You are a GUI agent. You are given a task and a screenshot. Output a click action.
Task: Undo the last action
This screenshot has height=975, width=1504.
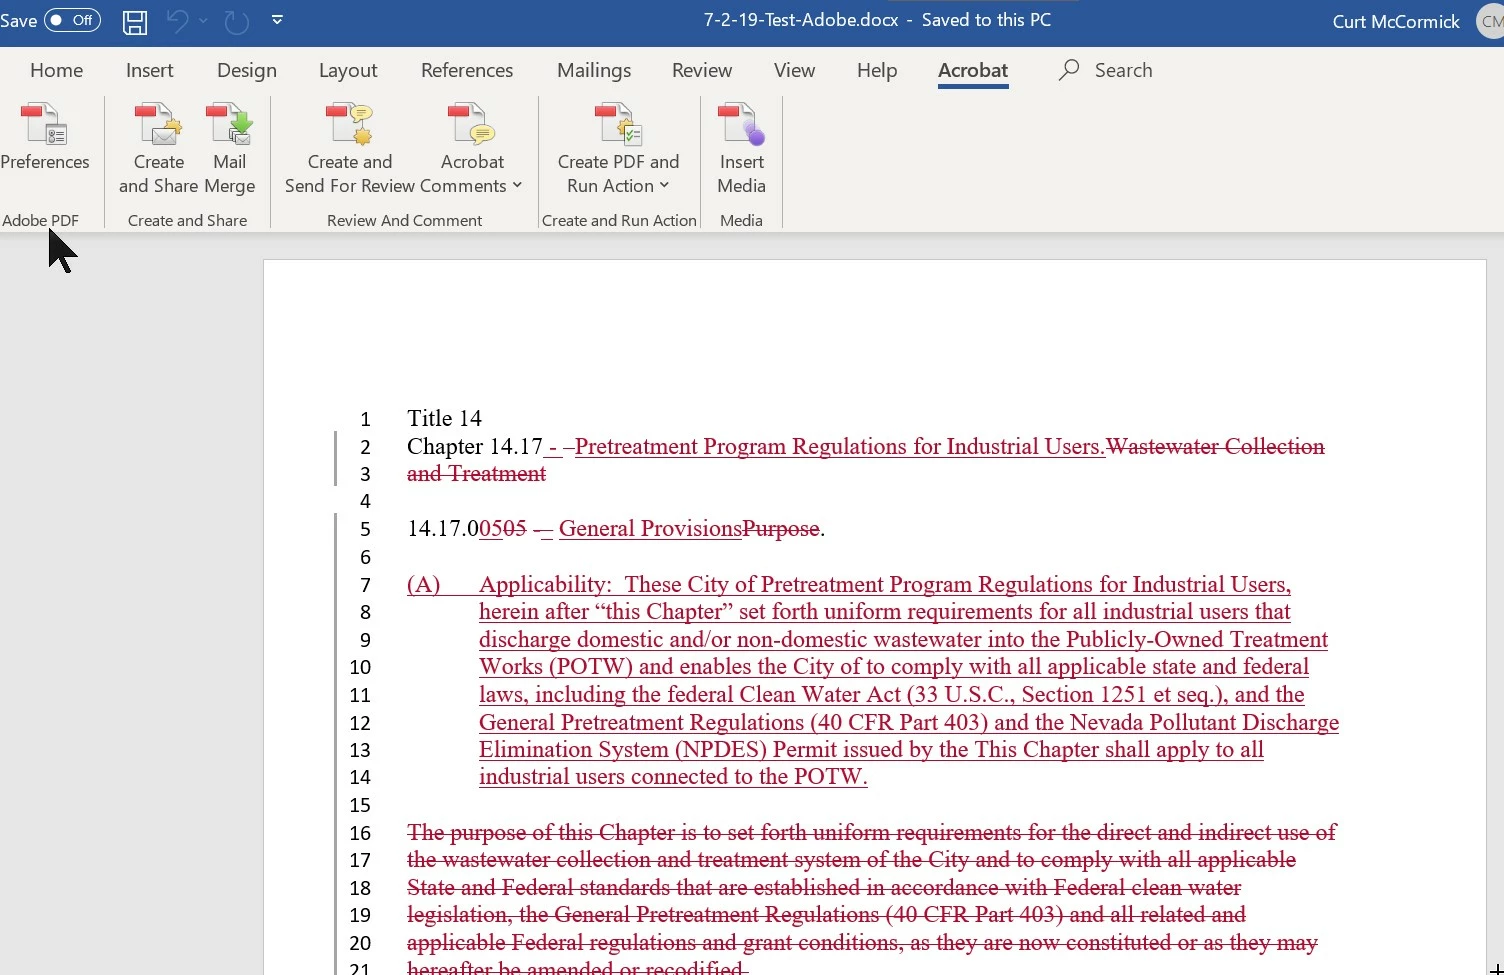point(177,21)
